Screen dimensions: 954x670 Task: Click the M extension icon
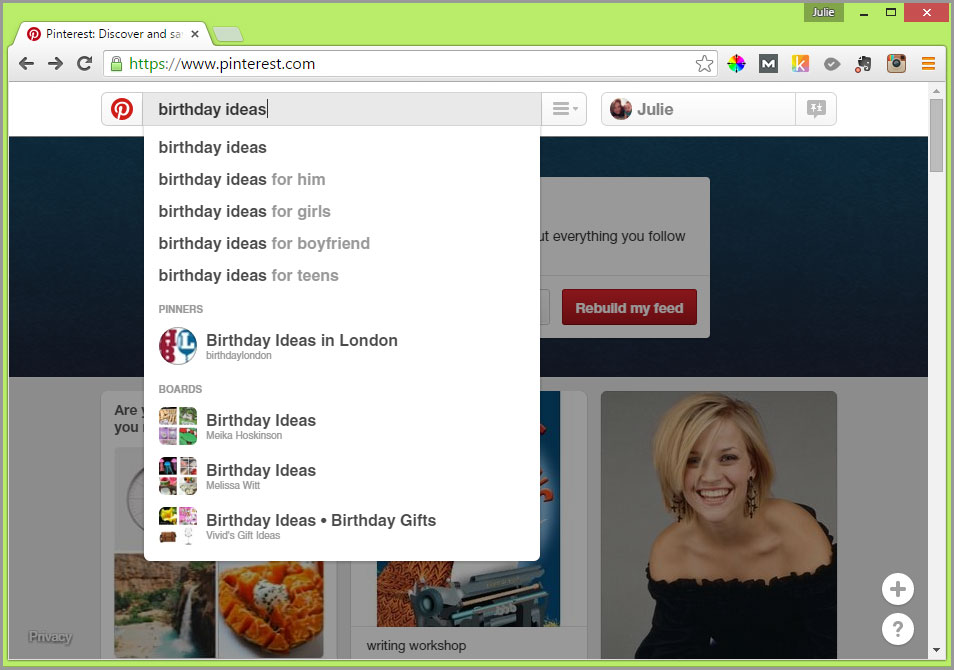point(768,63)
